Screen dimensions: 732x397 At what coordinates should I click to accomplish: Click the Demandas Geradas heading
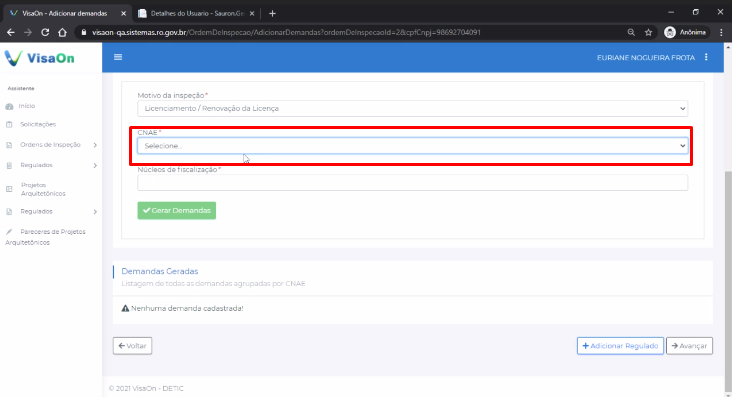click(x=160, y=271)
